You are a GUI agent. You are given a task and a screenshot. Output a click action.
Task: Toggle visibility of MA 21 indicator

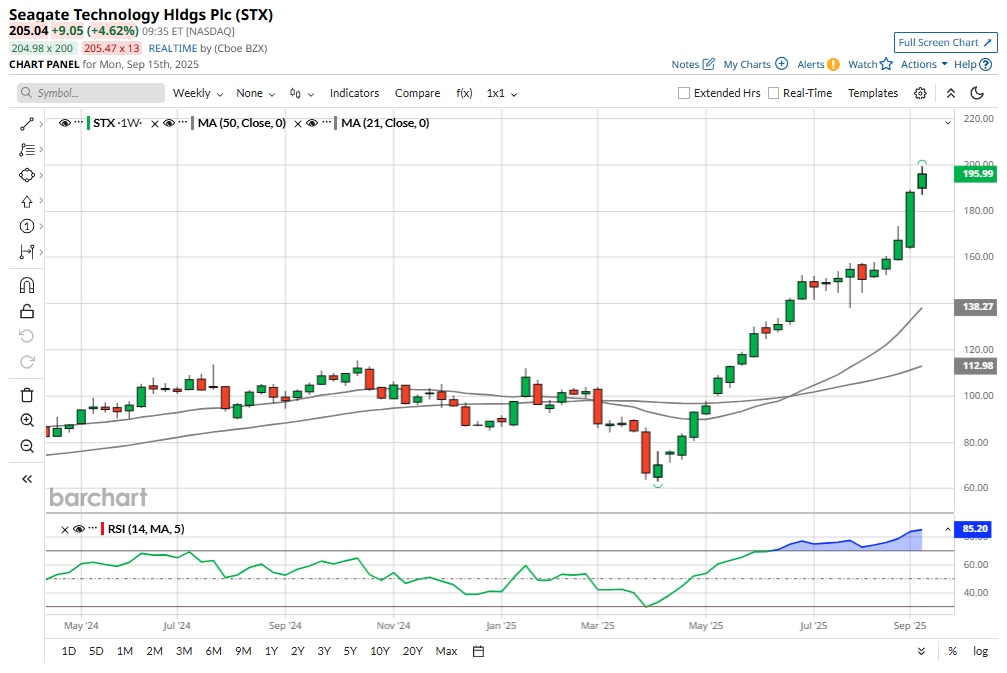click(x=312, y=123)
